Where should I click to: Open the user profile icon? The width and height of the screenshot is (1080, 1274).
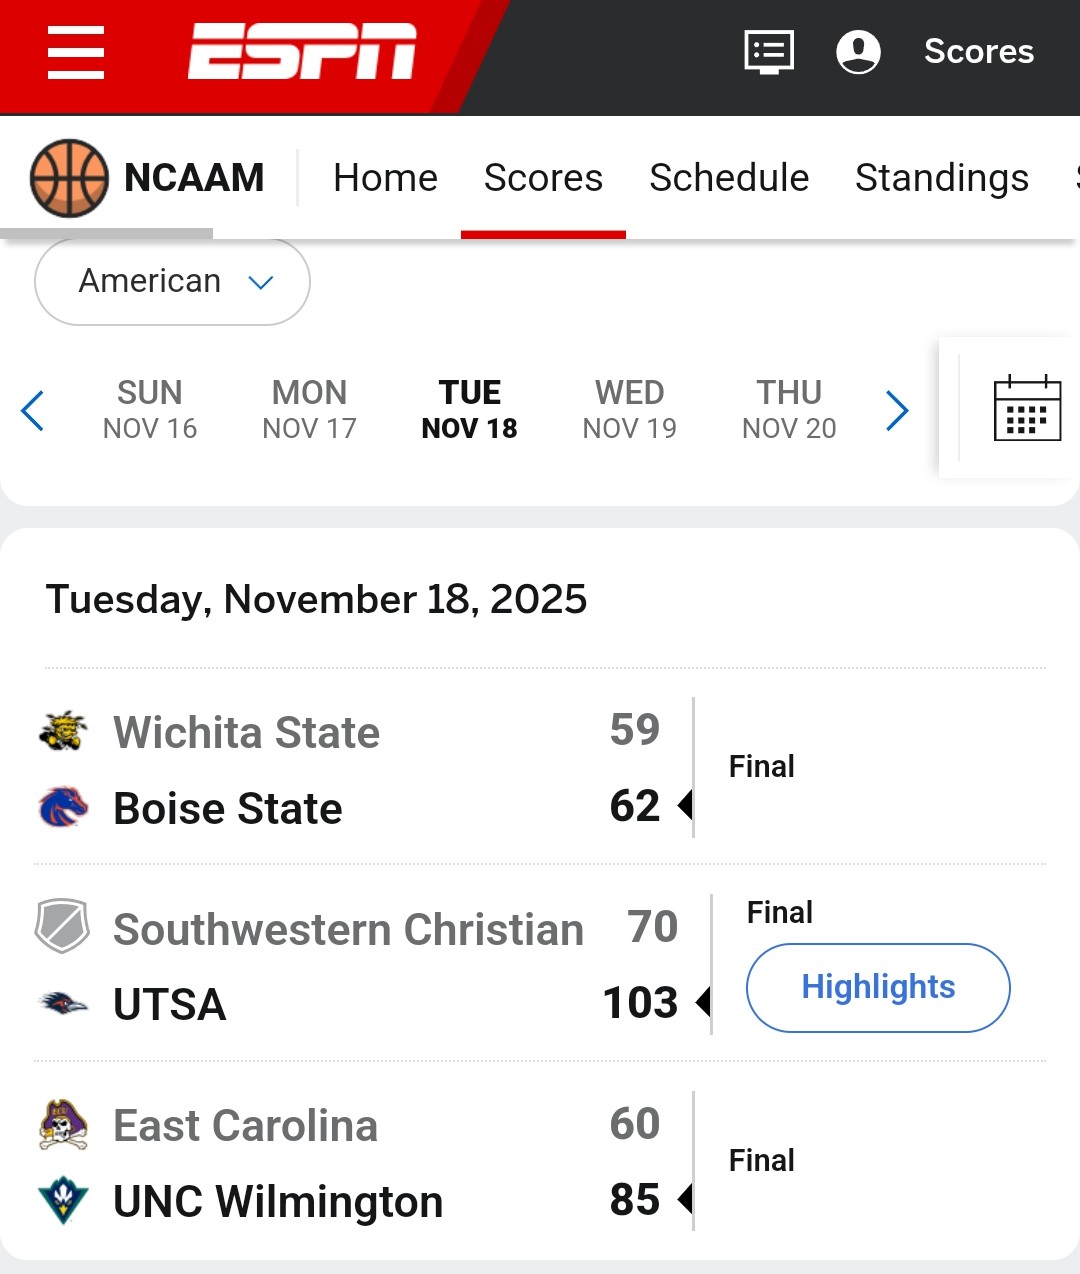pyautogui.click(x=858, y=51)
